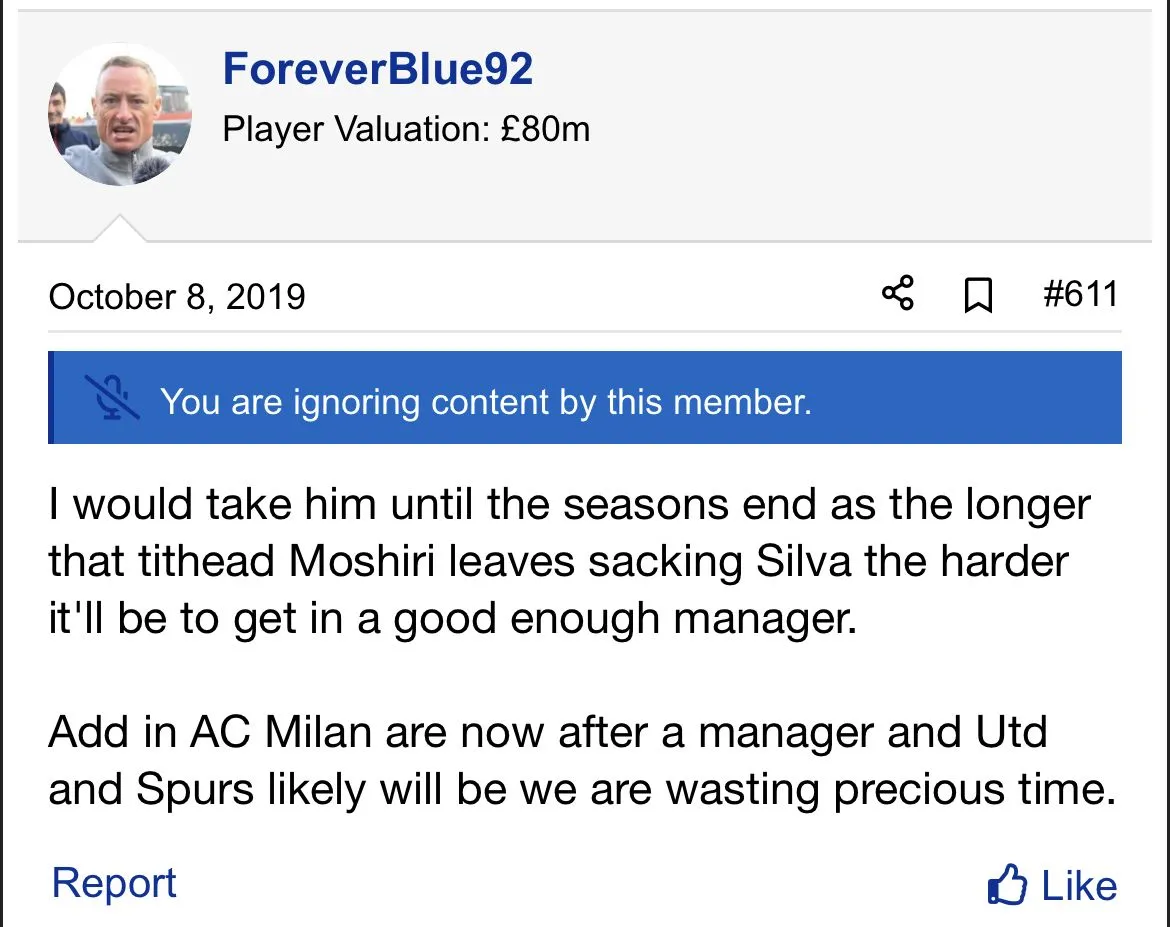The image size is (1170, 927).
Task: Click the October 8, 2019 post date
Action: [177, 297]
